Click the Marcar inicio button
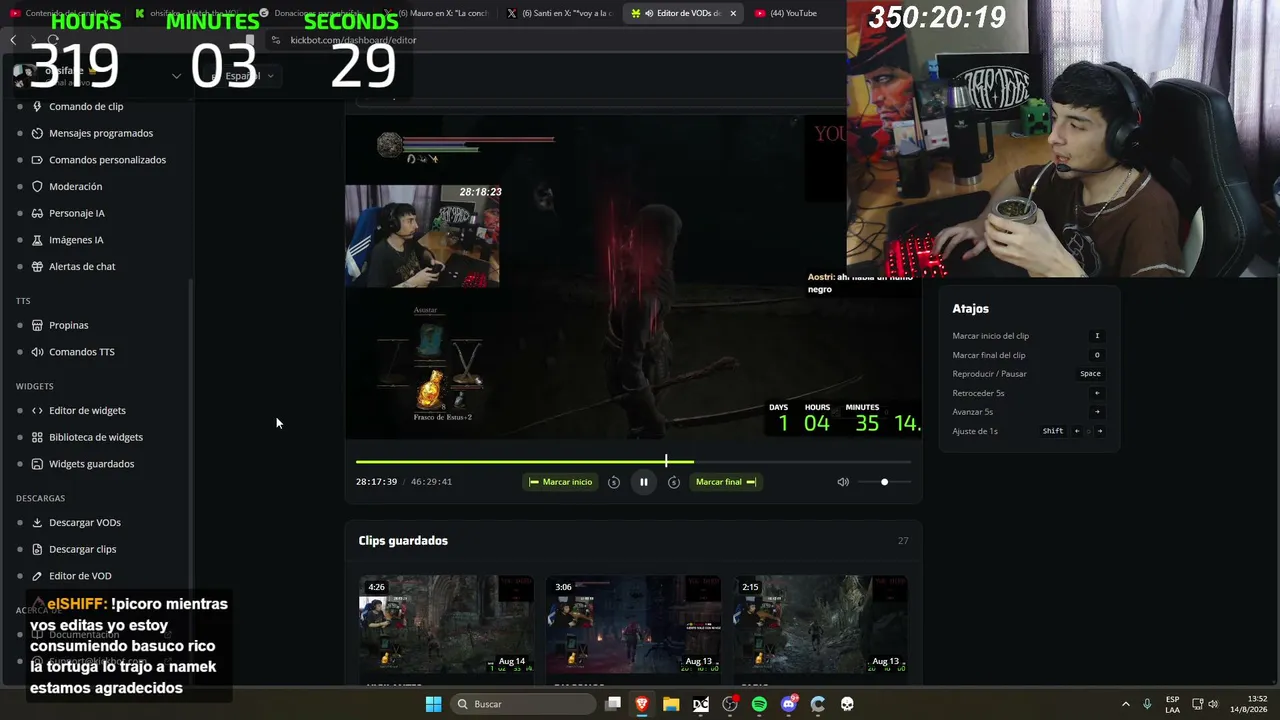 (x=560, y=482)
